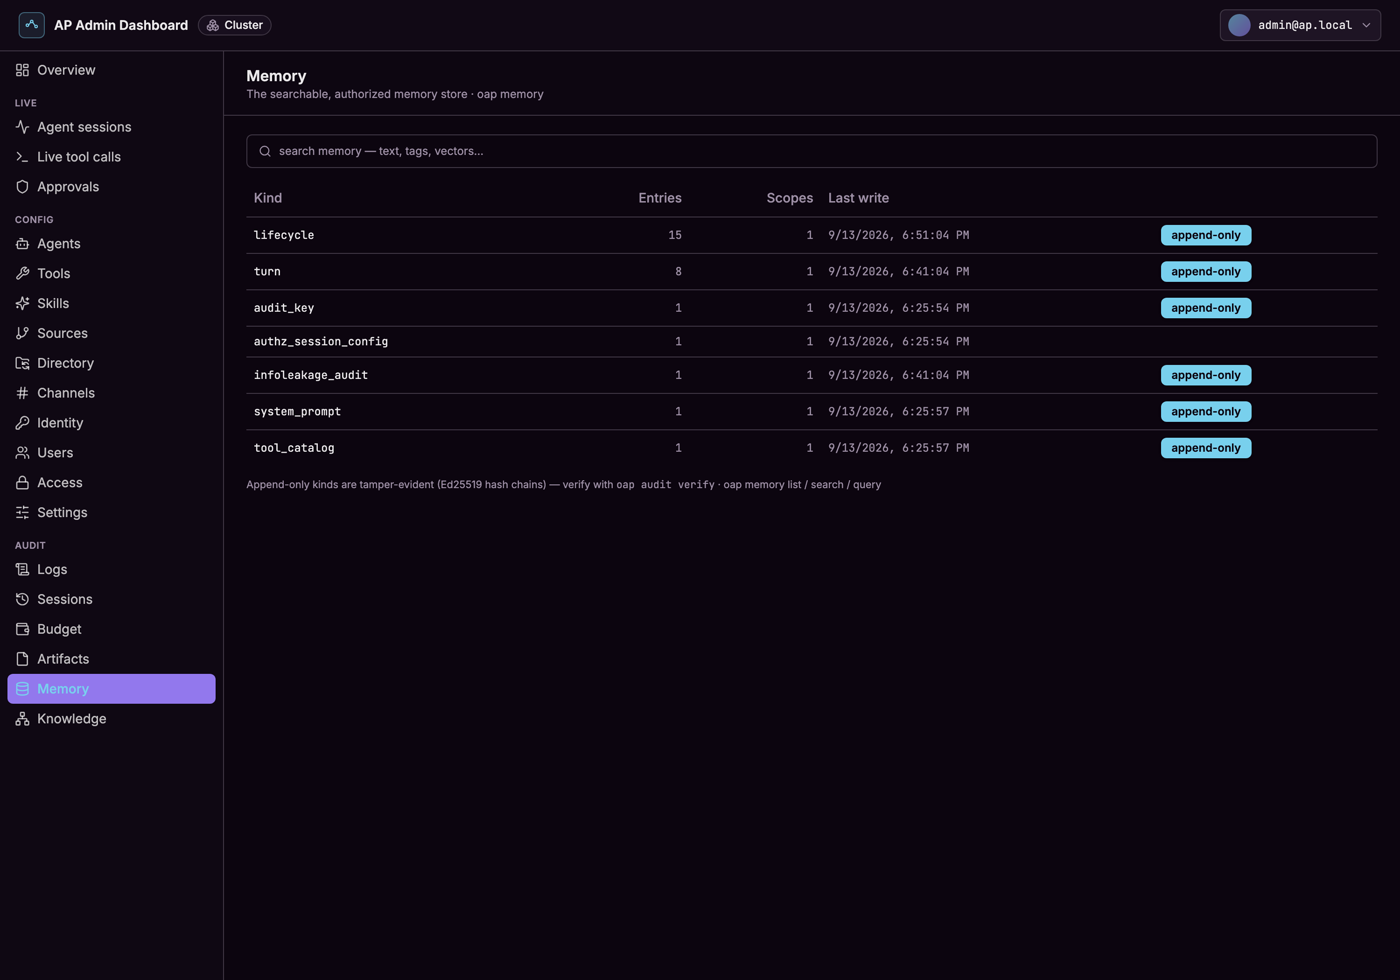Click the Approvals shield icon
Image resolution: width=1400 pixels, height=980 pixels.
(22, 187)
